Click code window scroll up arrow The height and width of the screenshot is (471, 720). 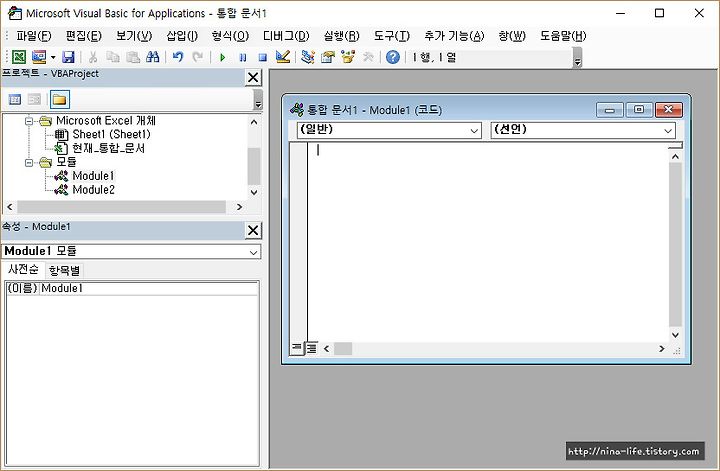675,157
